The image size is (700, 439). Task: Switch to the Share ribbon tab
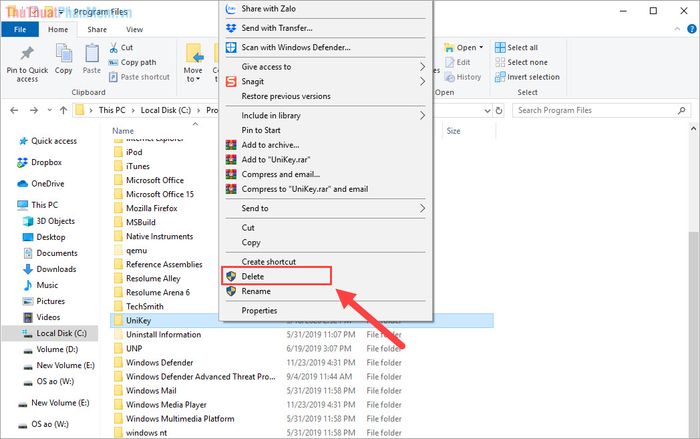tap(97, 29)
